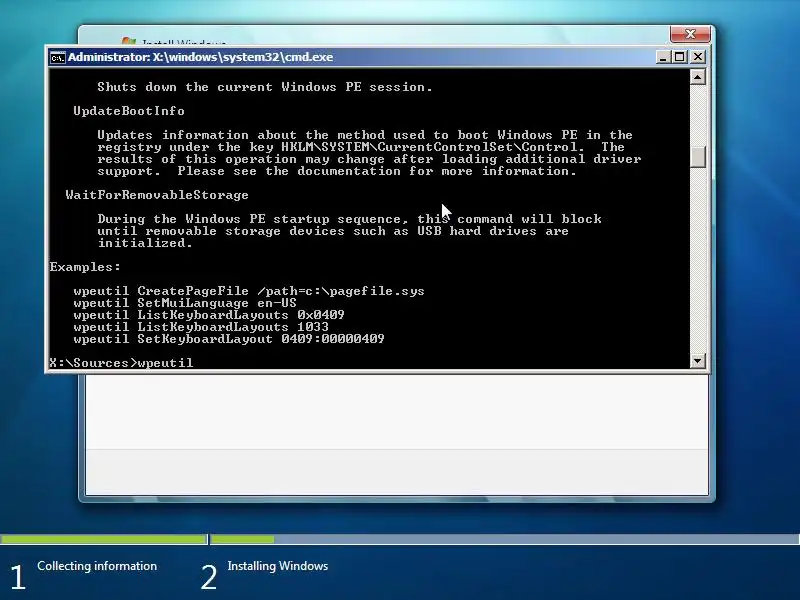800x600 pixels.
Task: Click 'wpeutil CreatePageFile /path=c:\pagefile.sys' line
Action: [x=249, y=291]
